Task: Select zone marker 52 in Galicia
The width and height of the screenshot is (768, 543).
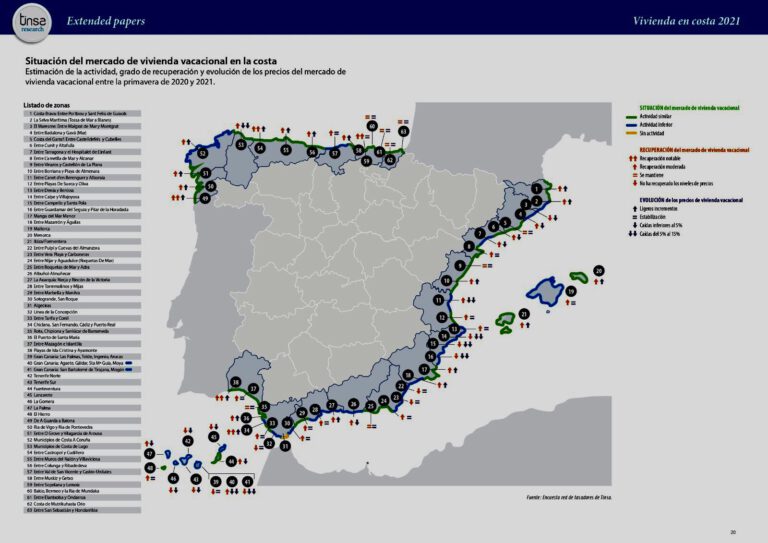Action: click(203, 154)
